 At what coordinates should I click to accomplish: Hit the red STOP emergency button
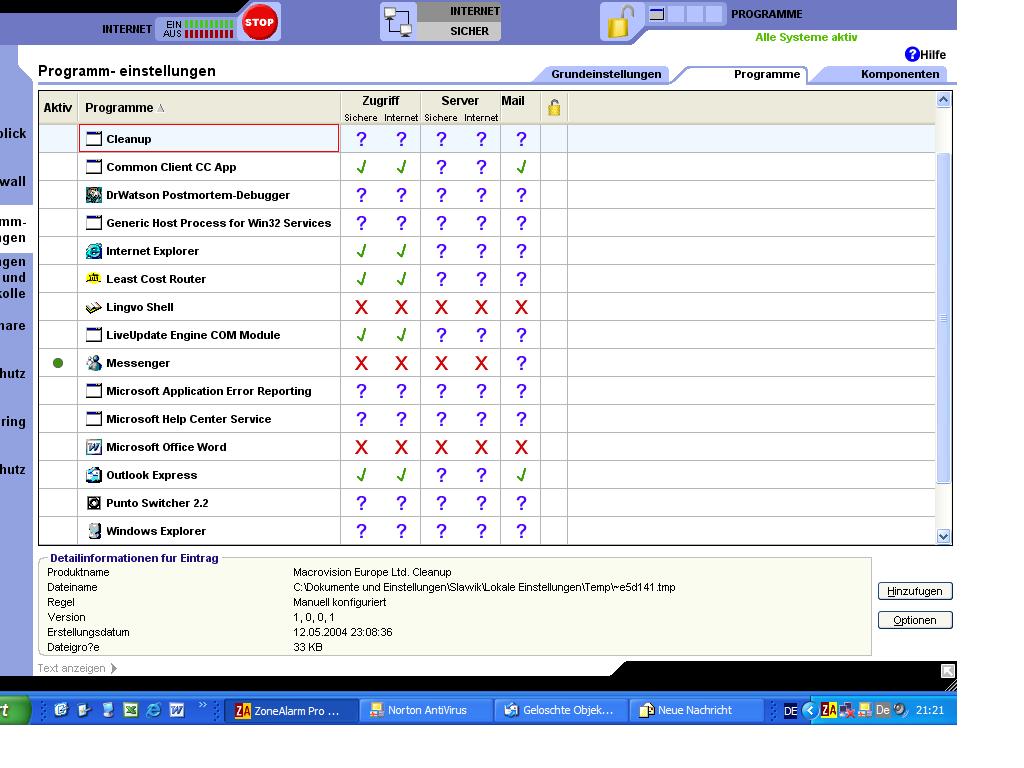(259, 22)
